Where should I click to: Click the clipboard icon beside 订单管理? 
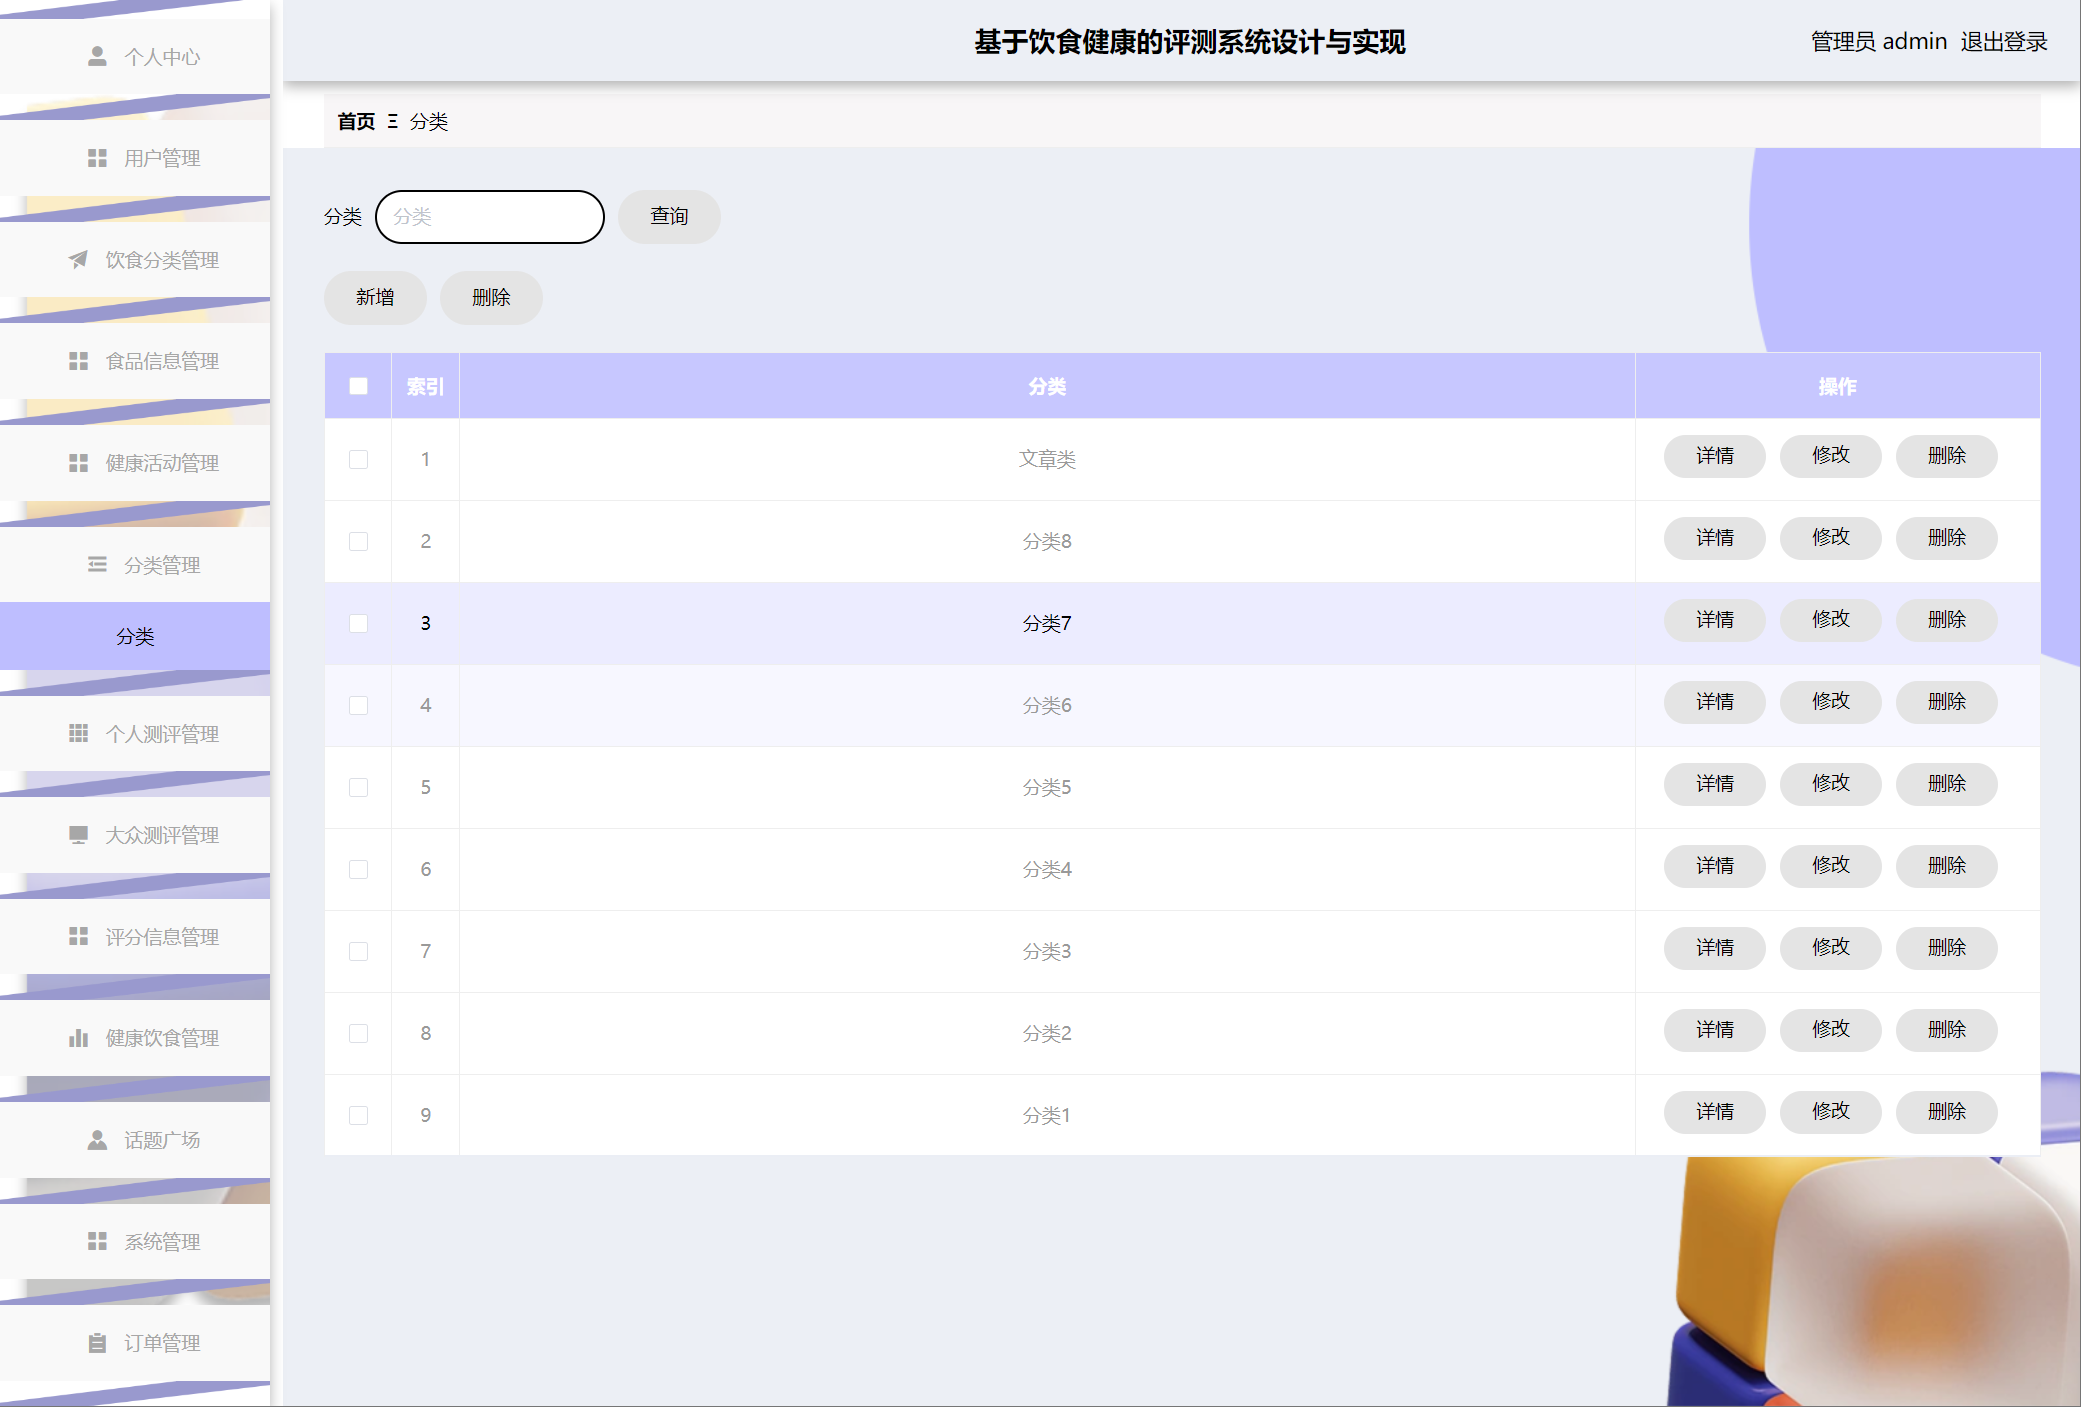click(97, 1343)
